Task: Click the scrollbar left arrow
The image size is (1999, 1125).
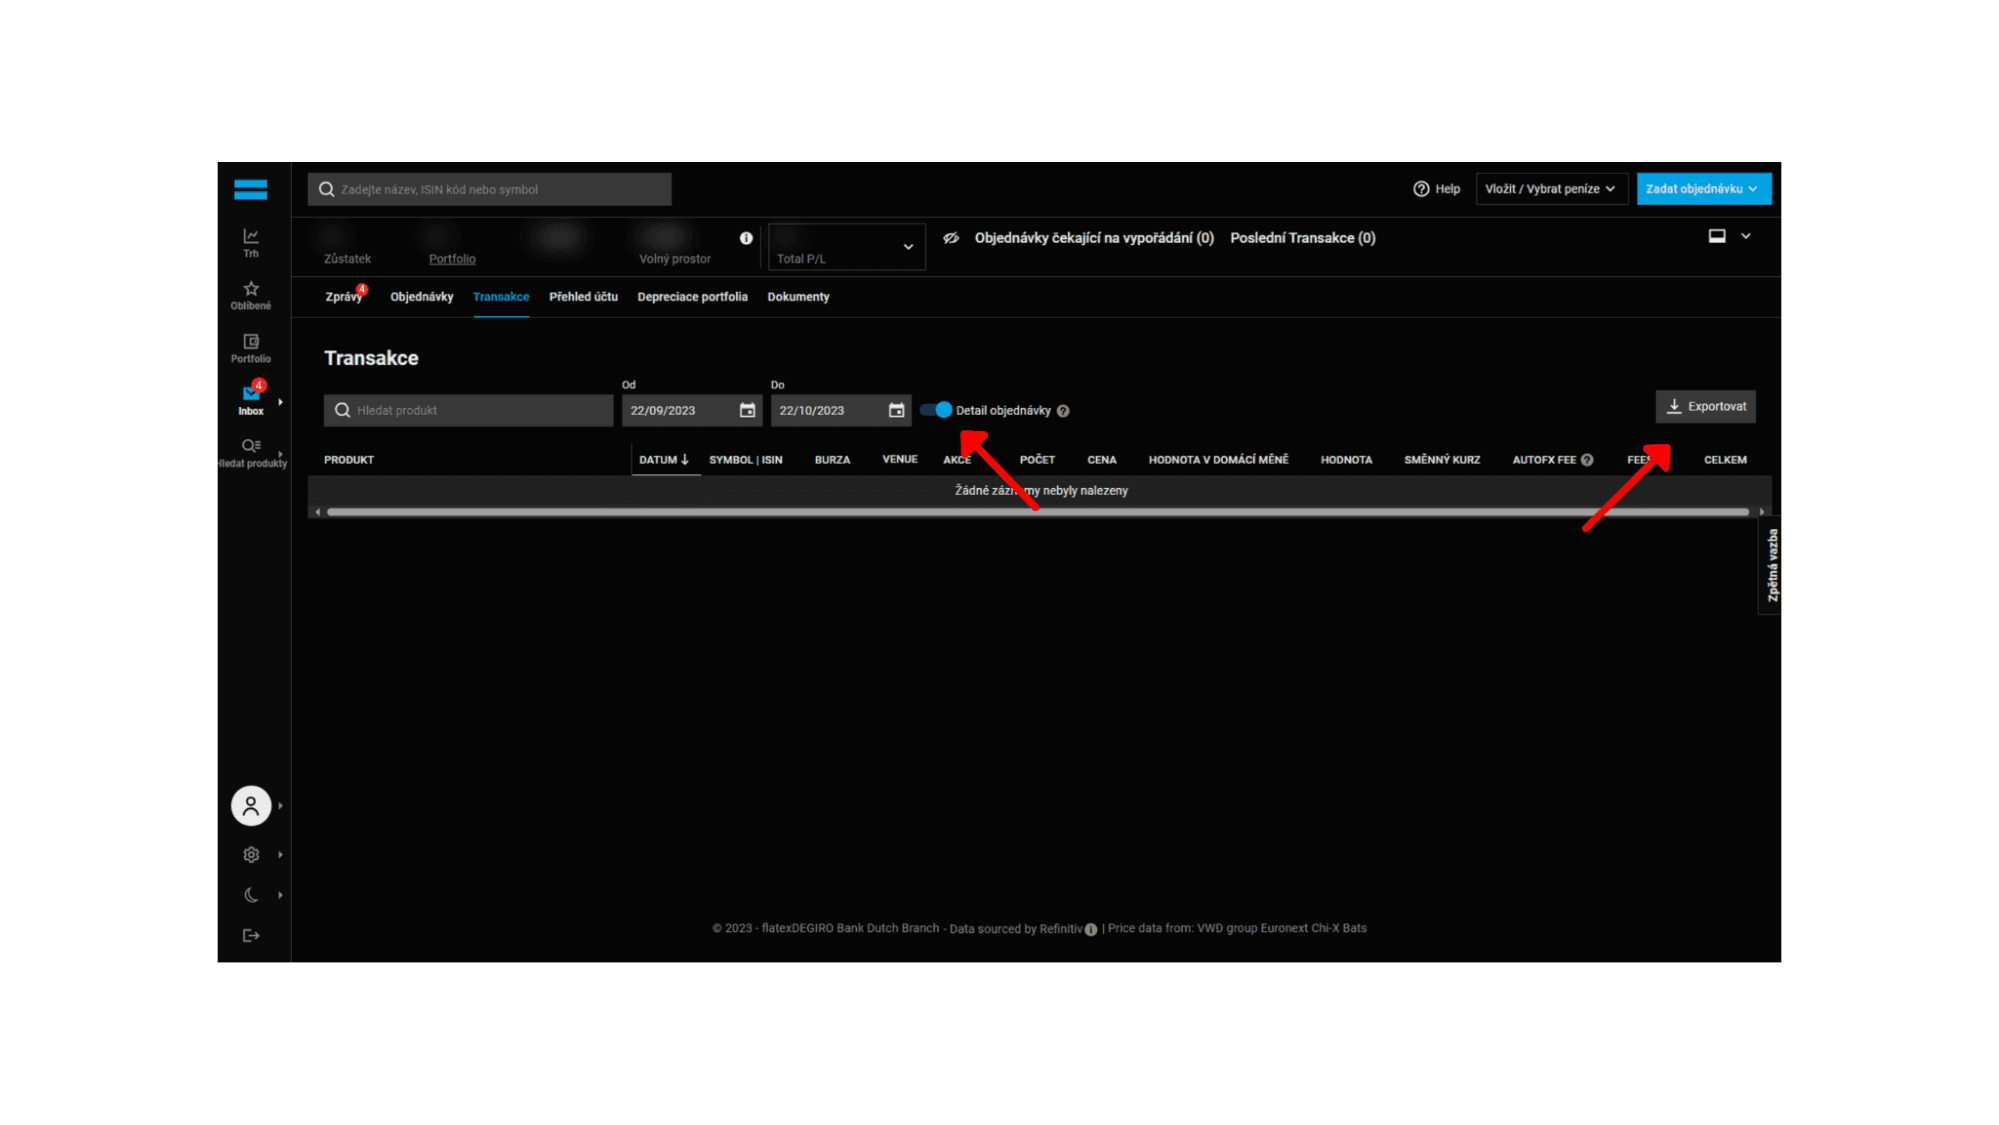Action: click(317, 512)
